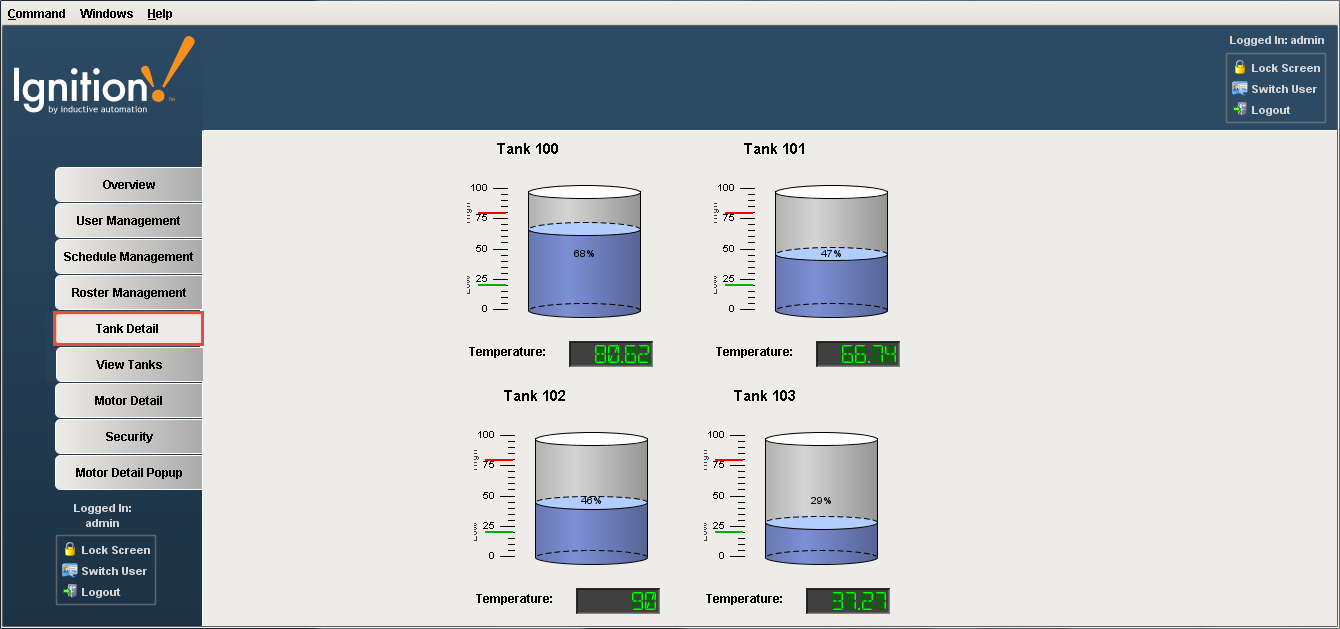Select the View Tanks screen
The width and height of the screenshot is (1340, 629).
[128, 364]
